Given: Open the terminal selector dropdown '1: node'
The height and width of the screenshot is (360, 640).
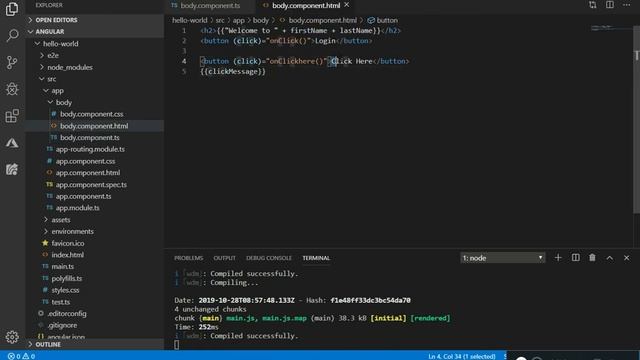Looking at the screenshot, I should (x=502, y=258).
